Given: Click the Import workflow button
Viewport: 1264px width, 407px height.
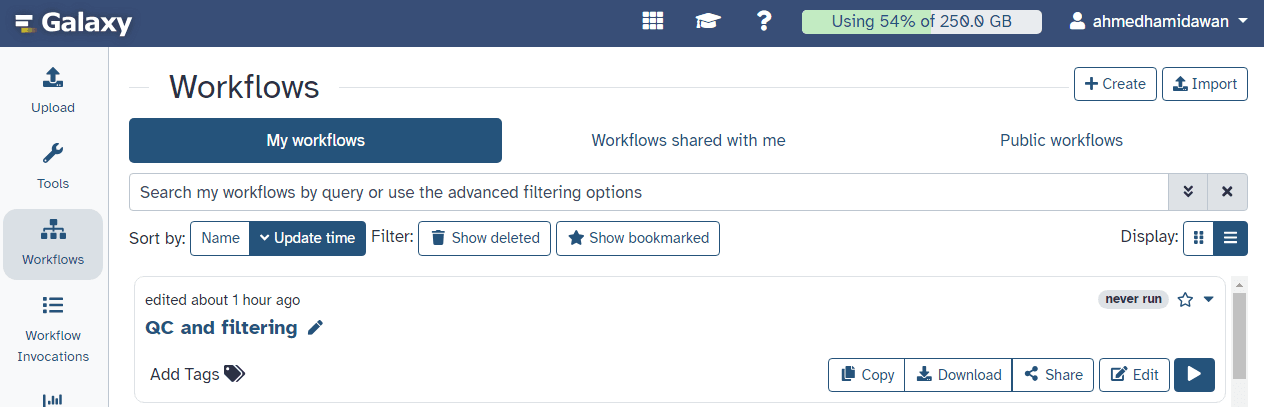Looking at the screenshot, I should pos(1204,84).
